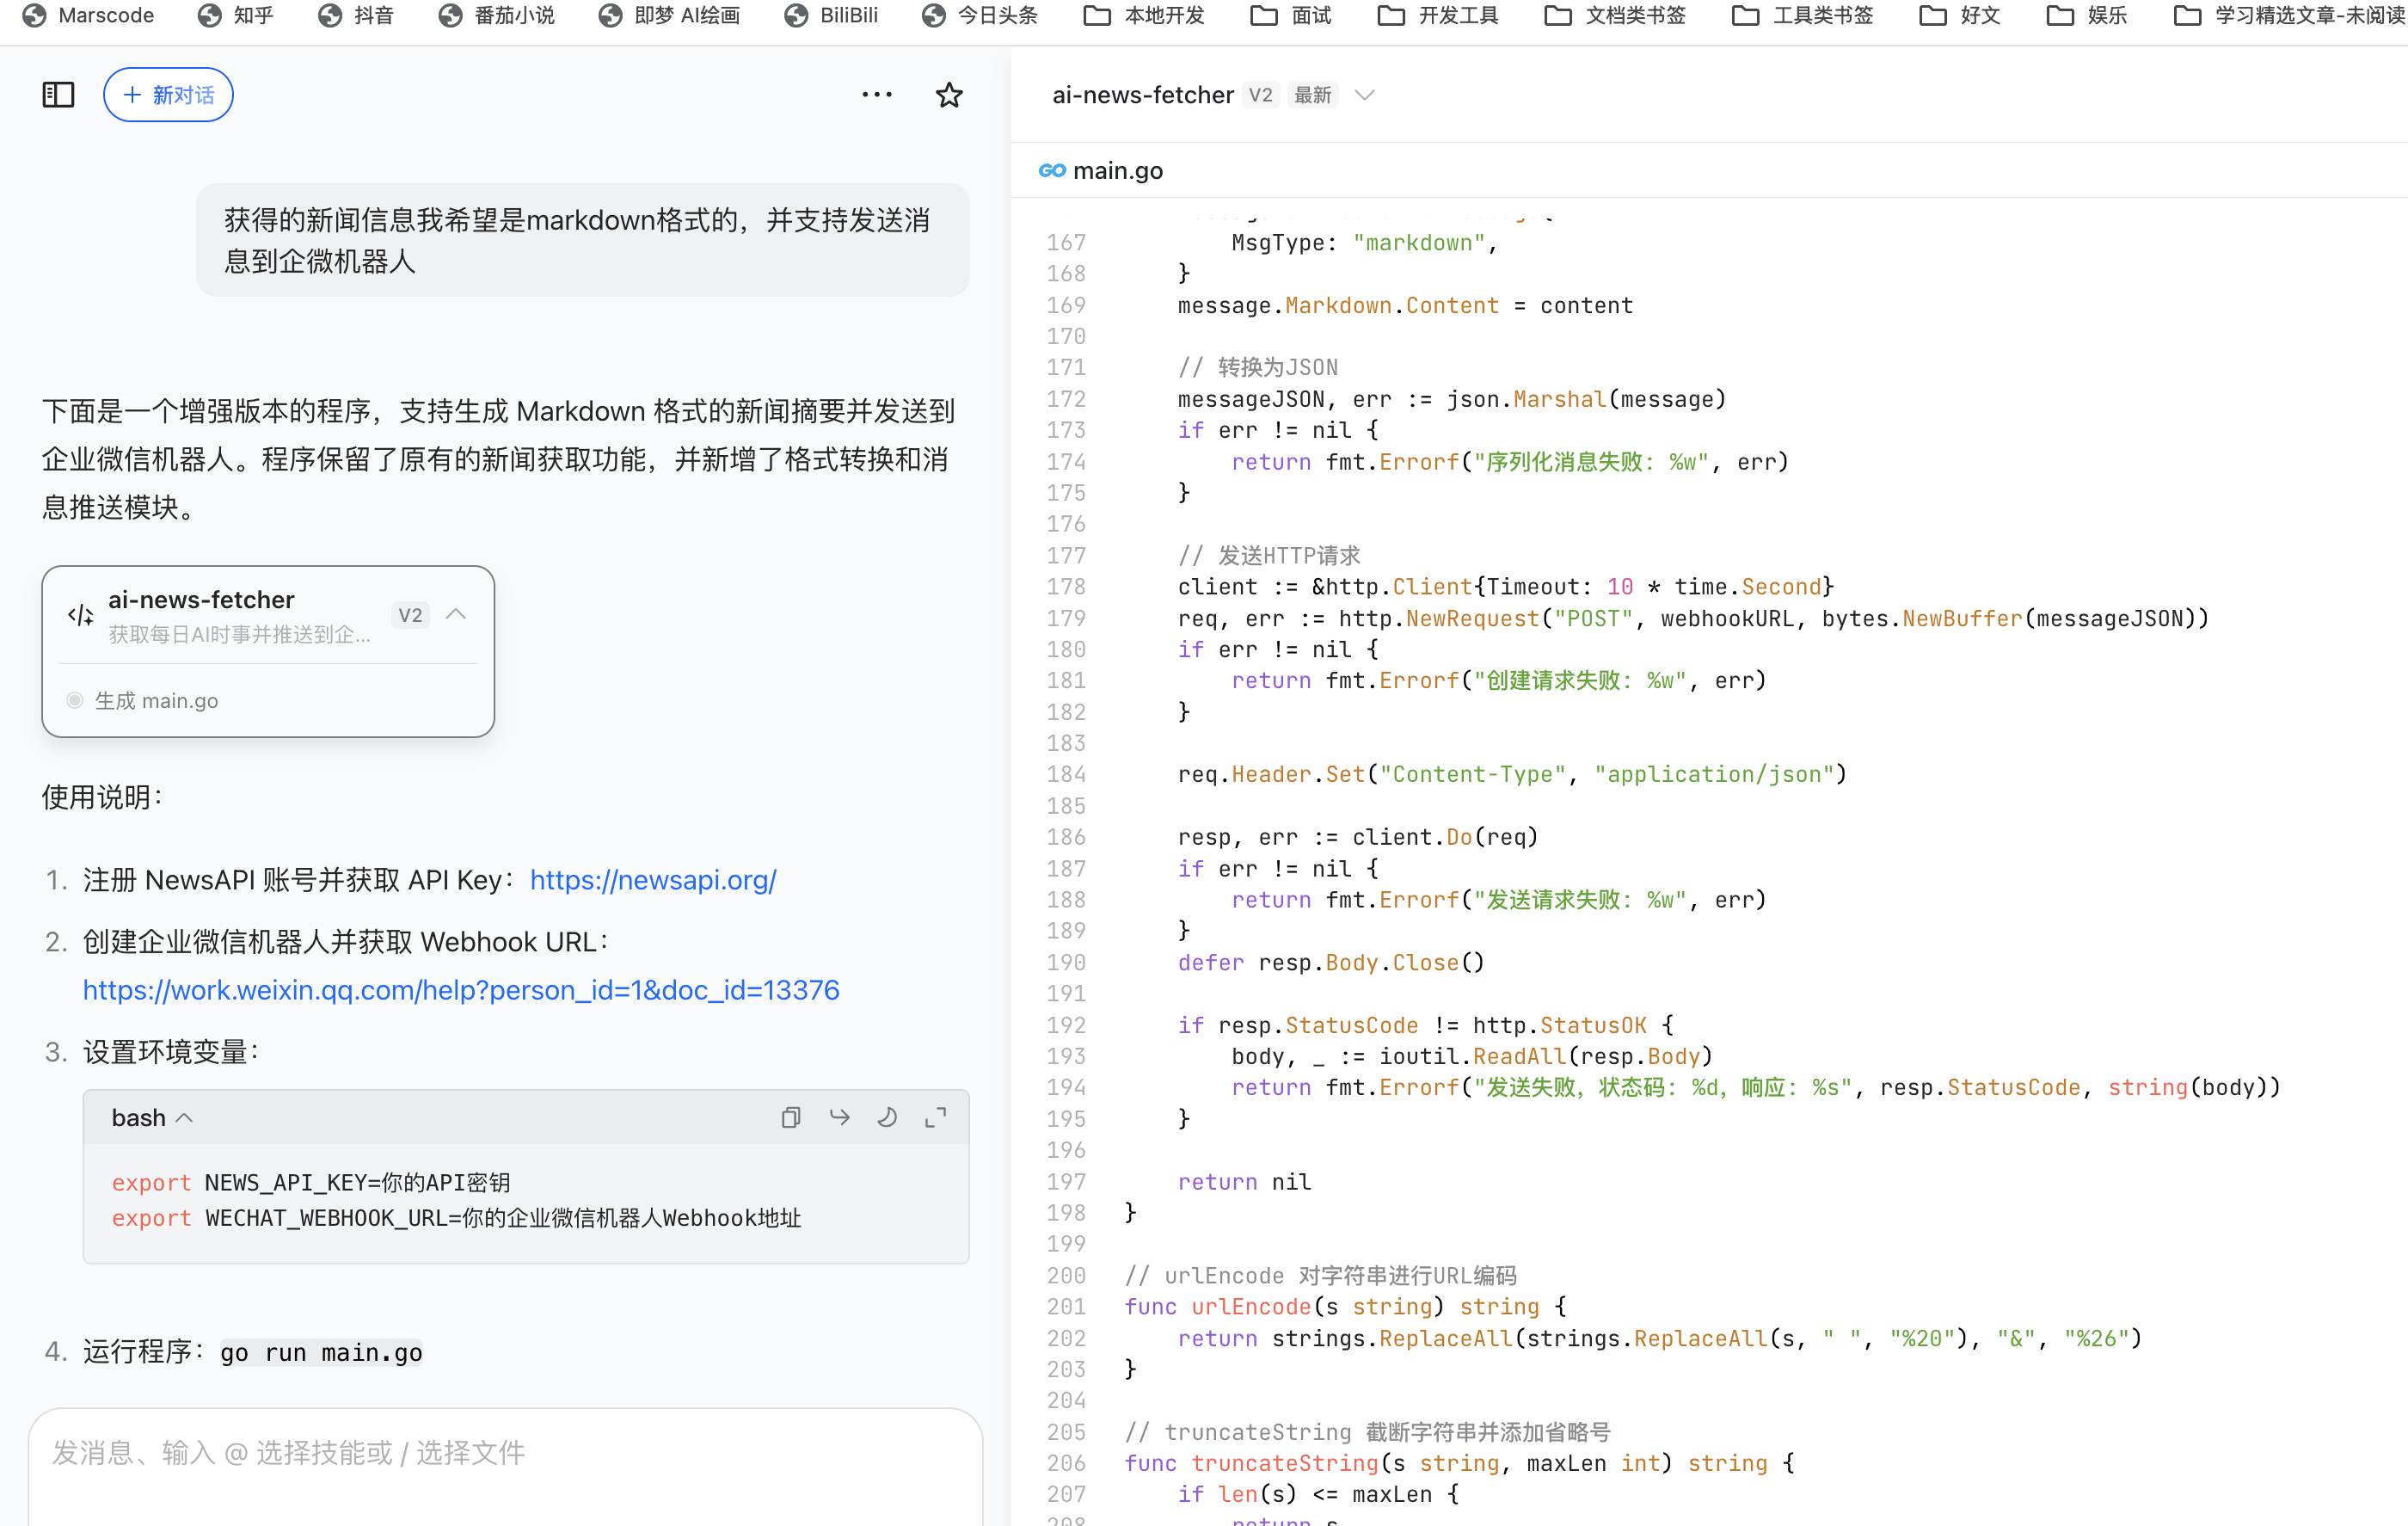Open the newsapi.org link
The height and width of the screenshot is (1526, 2408).
pyautogui.click(x=652, y=880)
